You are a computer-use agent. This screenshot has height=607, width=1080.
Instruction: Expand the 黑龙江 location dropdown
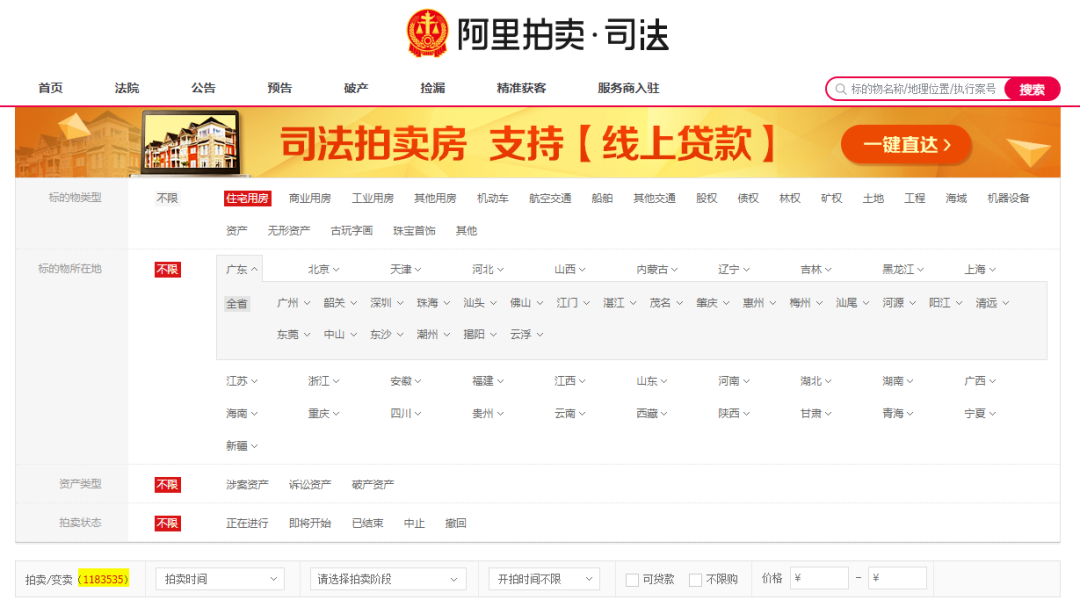click(x=902, y=269)
